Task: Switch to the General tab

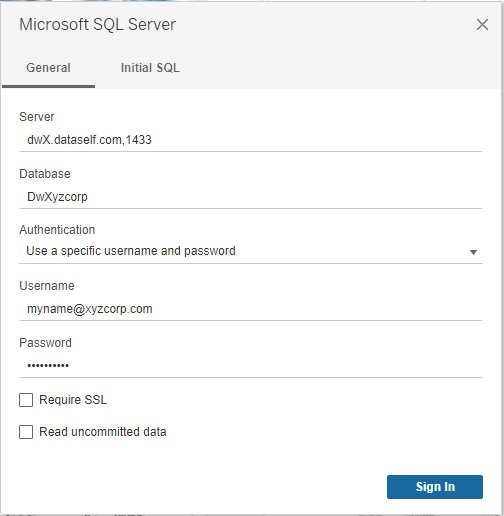Action: [x=48, y=68]
